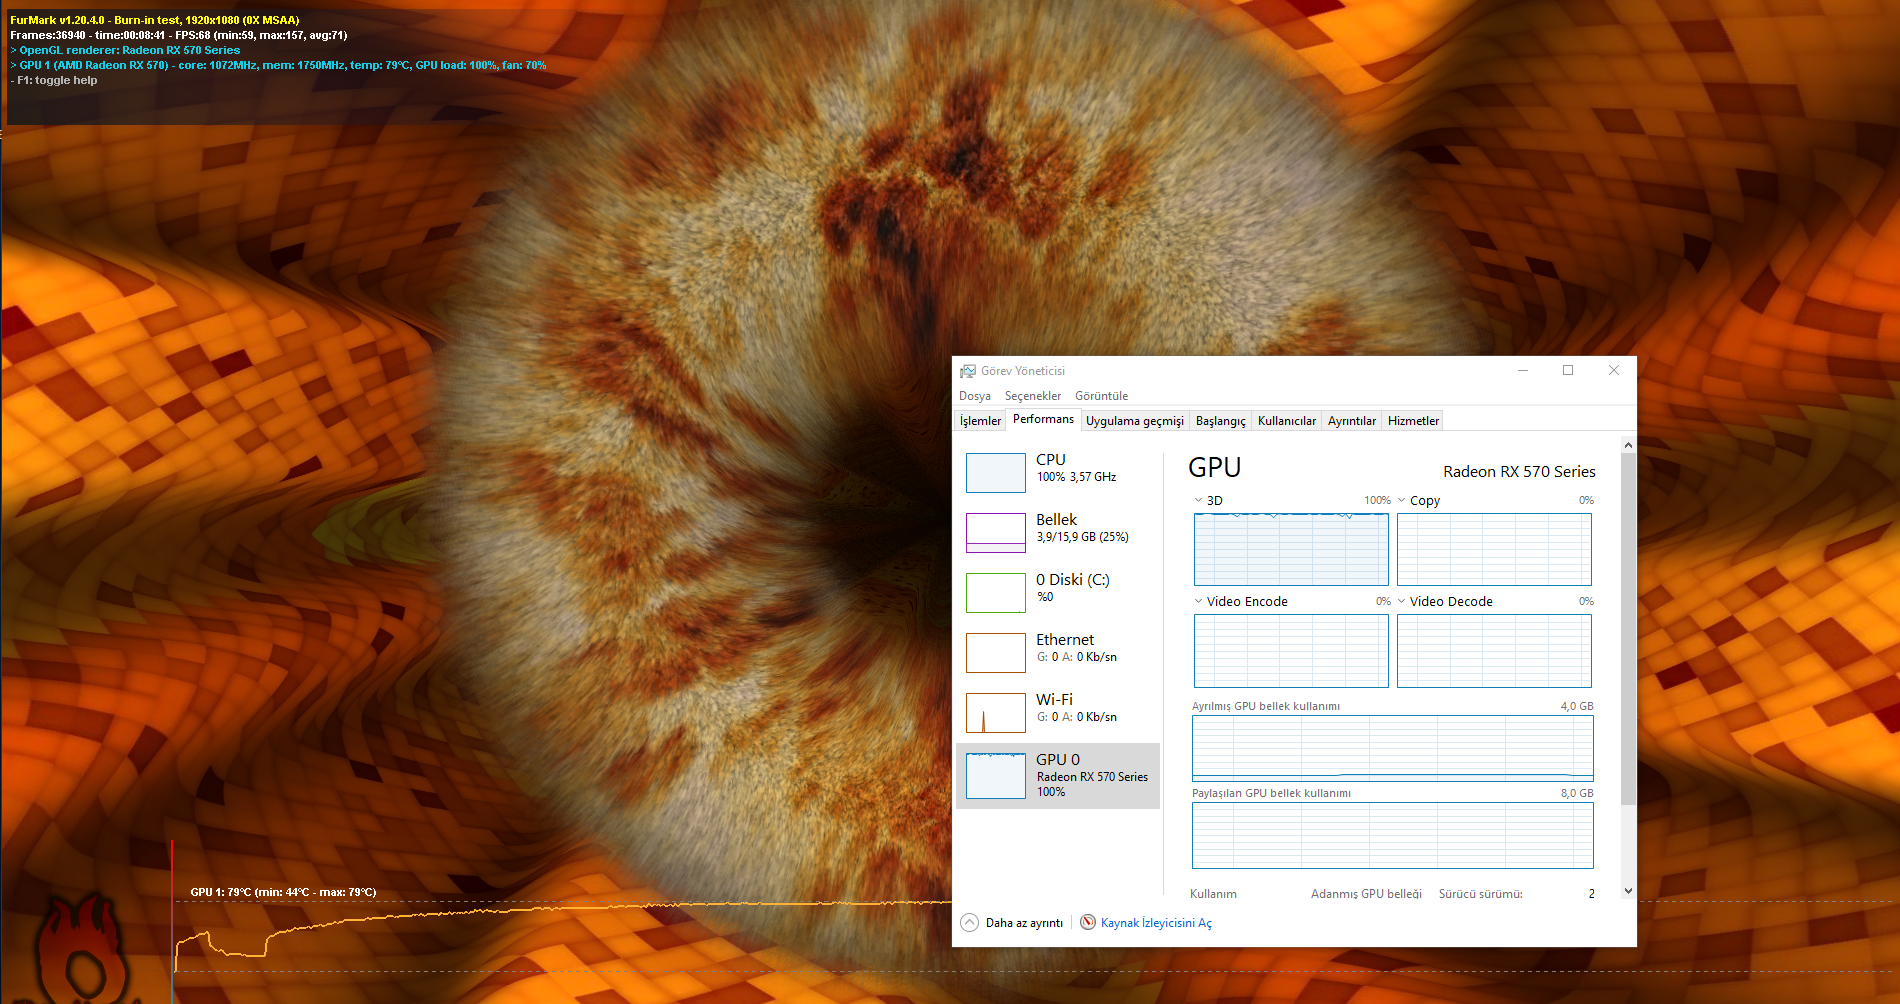The width and height of the screenshot is (1900, 1004).
Task: Click FurMark's Burn-in test title line
Action: (155, 20)
